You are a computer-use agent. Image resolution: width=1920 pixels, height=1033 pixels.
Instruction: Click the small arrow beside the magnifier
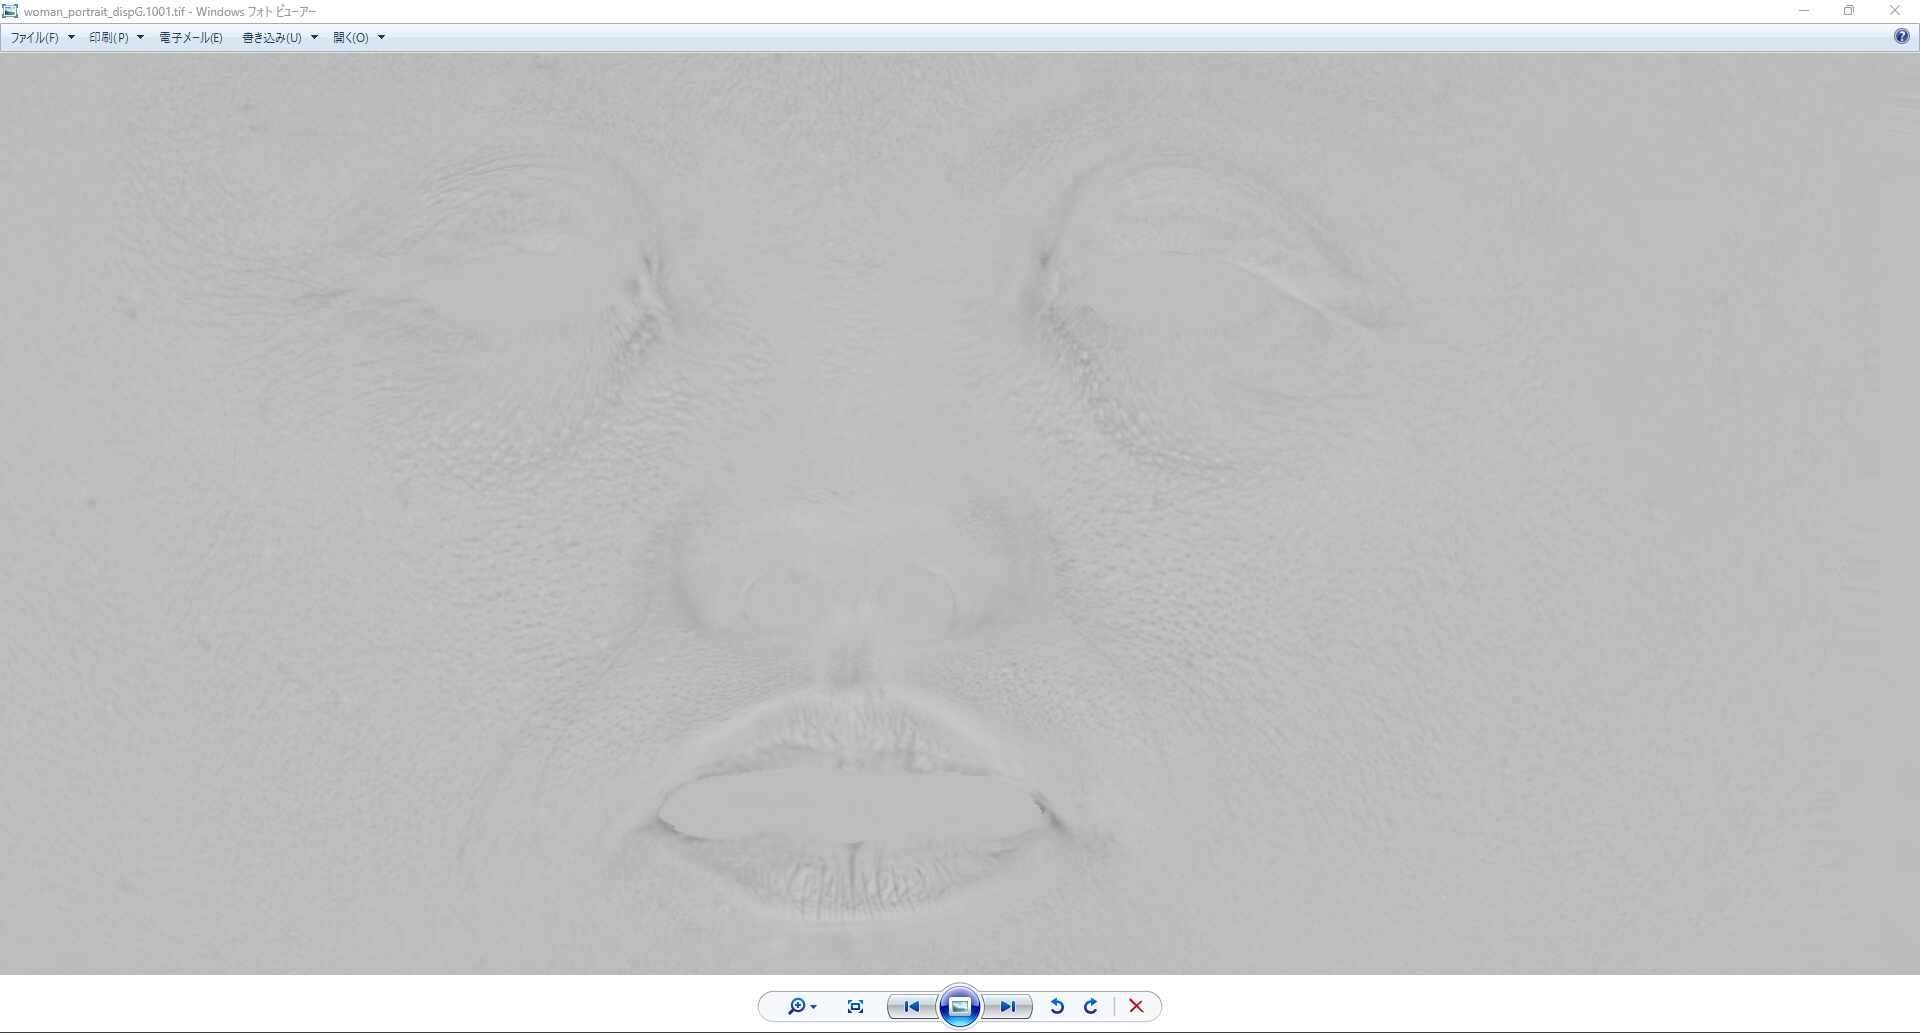814,1007
